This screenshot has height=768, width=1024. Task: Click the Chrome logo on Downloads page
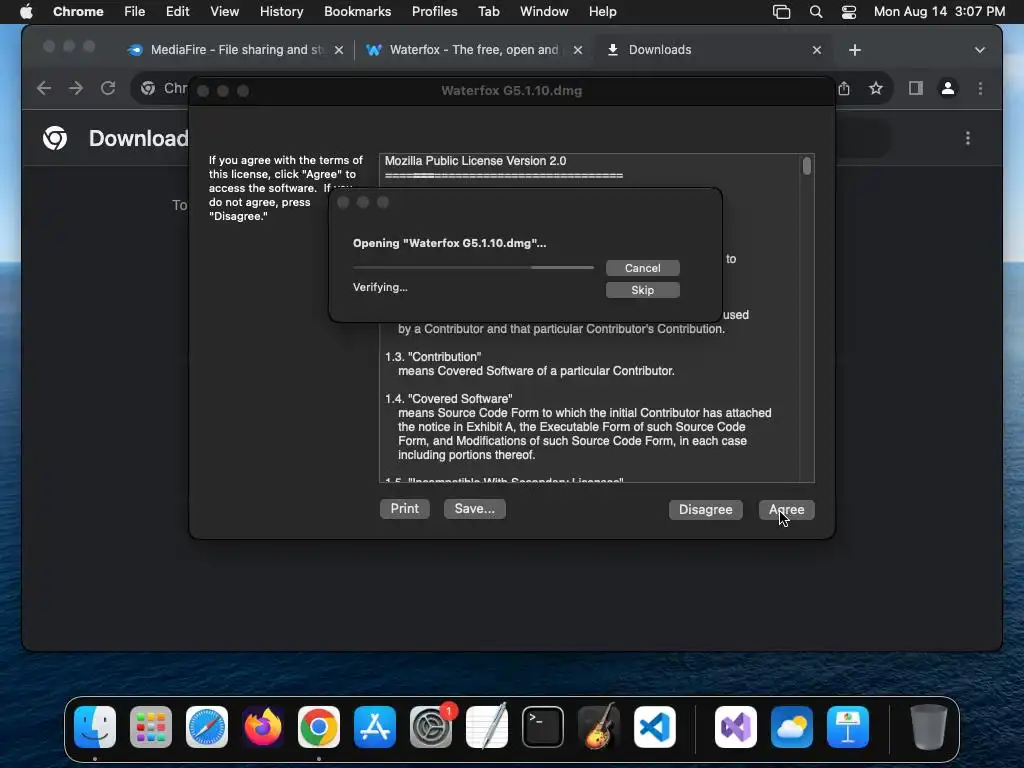pyautogui.click(x=55, y=138)
